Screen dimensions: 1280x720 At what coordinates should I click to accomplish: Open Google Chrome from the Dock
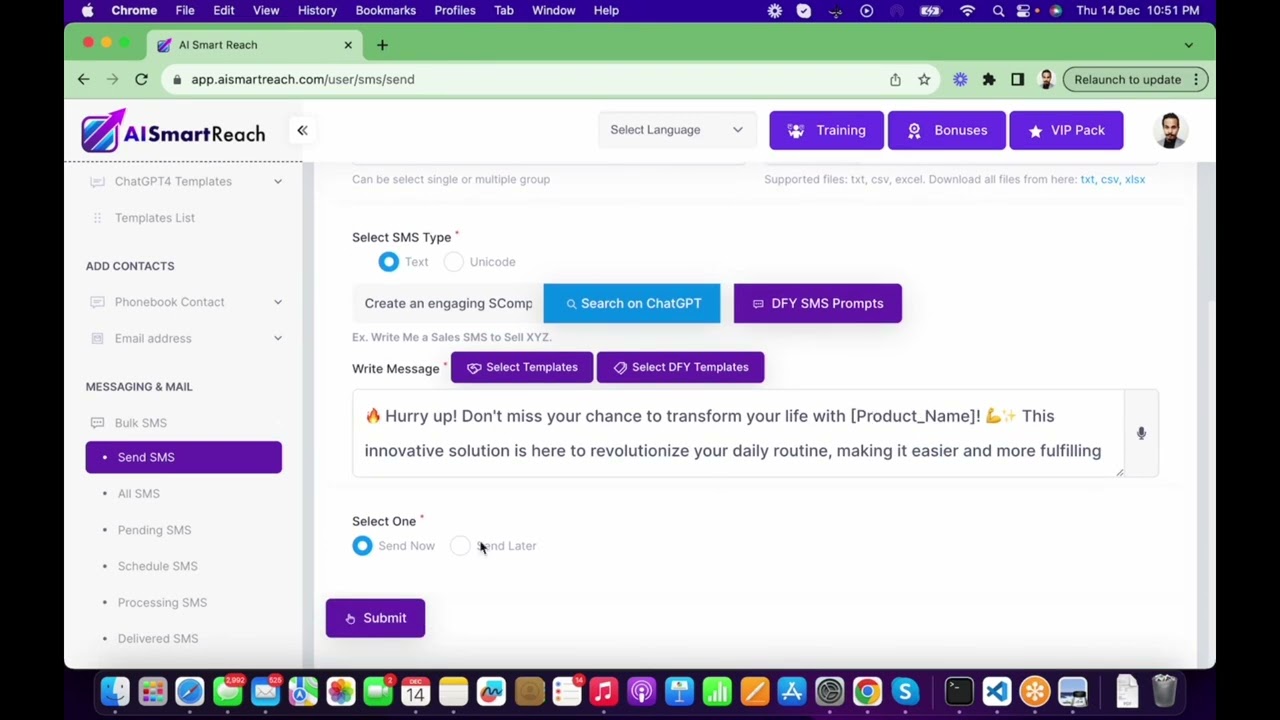coord(867,691)
